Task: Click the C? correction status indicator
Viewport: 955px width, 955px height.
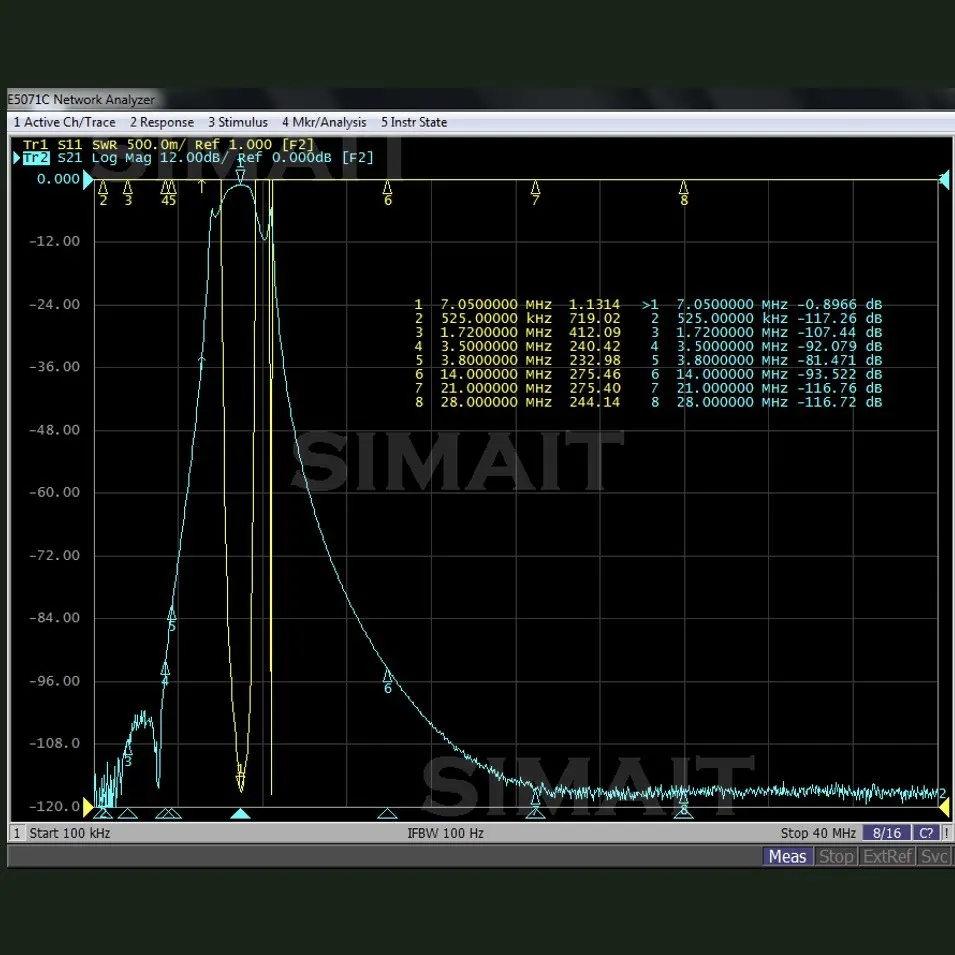Action: point(926,833)
